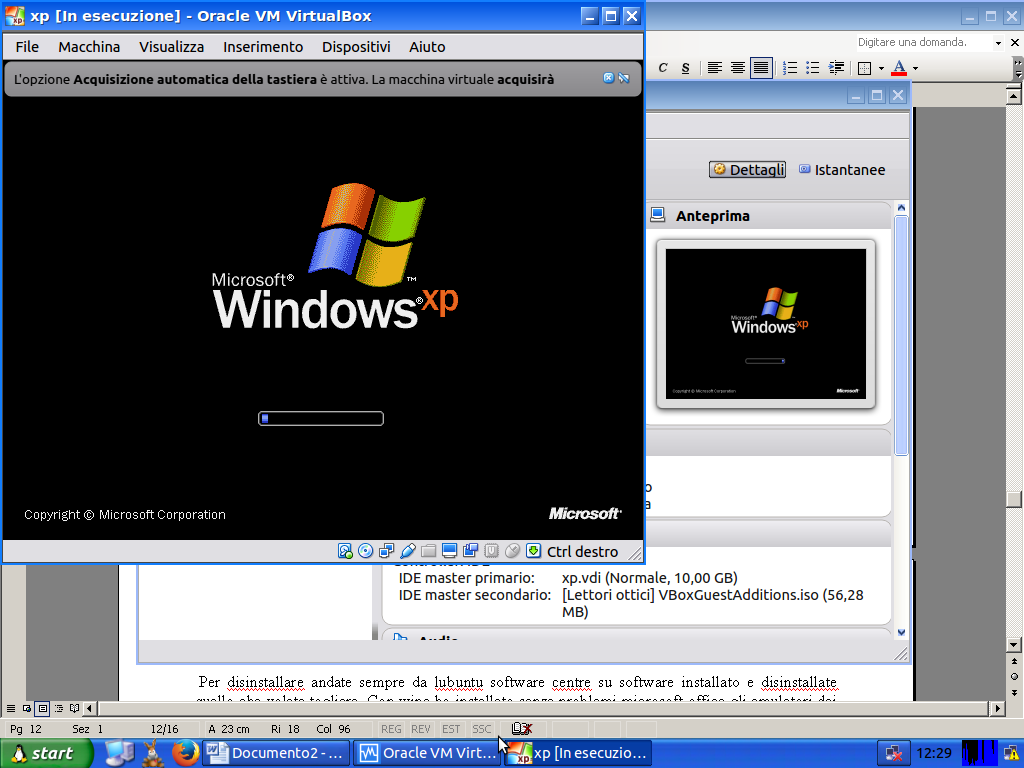
Task: Click the bullet list icon in Word
Action: [812, 68]
